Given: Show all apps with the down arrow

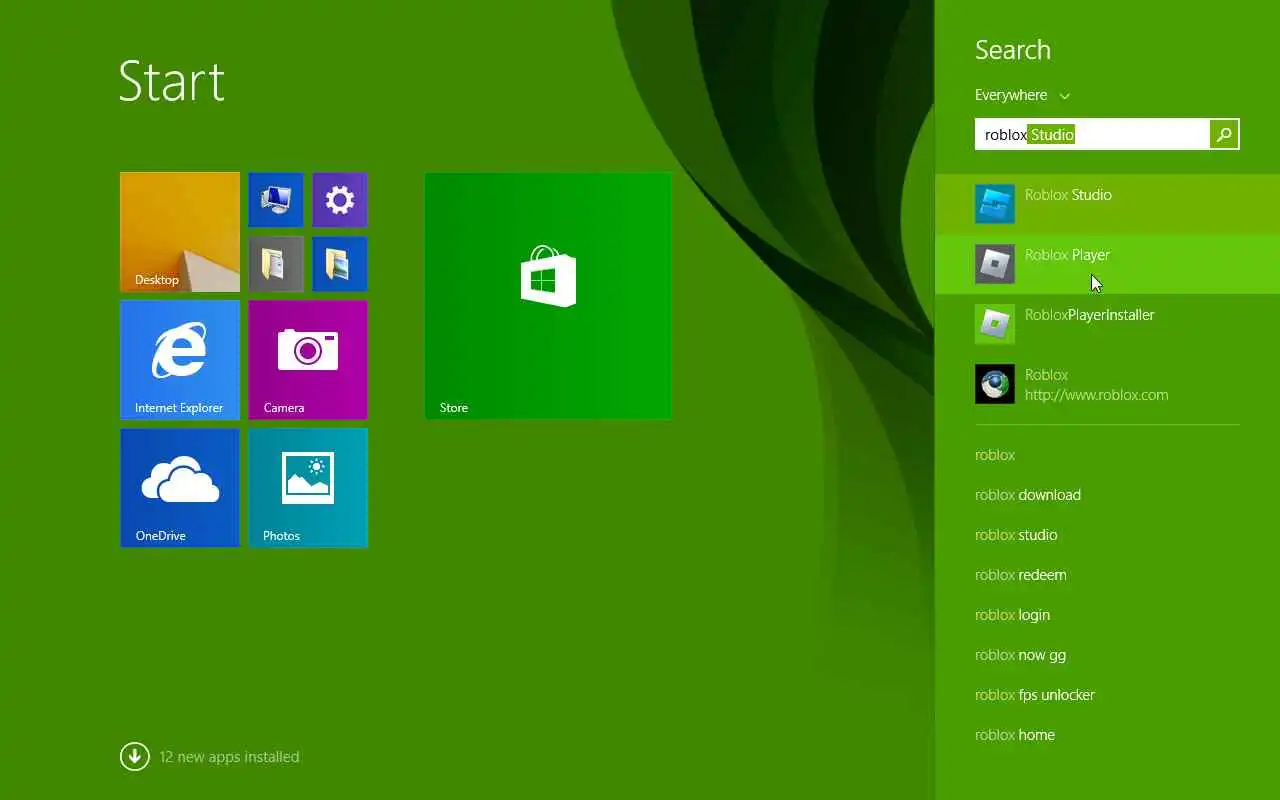Looking at the screenshot, I should pyautogui.click(x=135, y=757).
